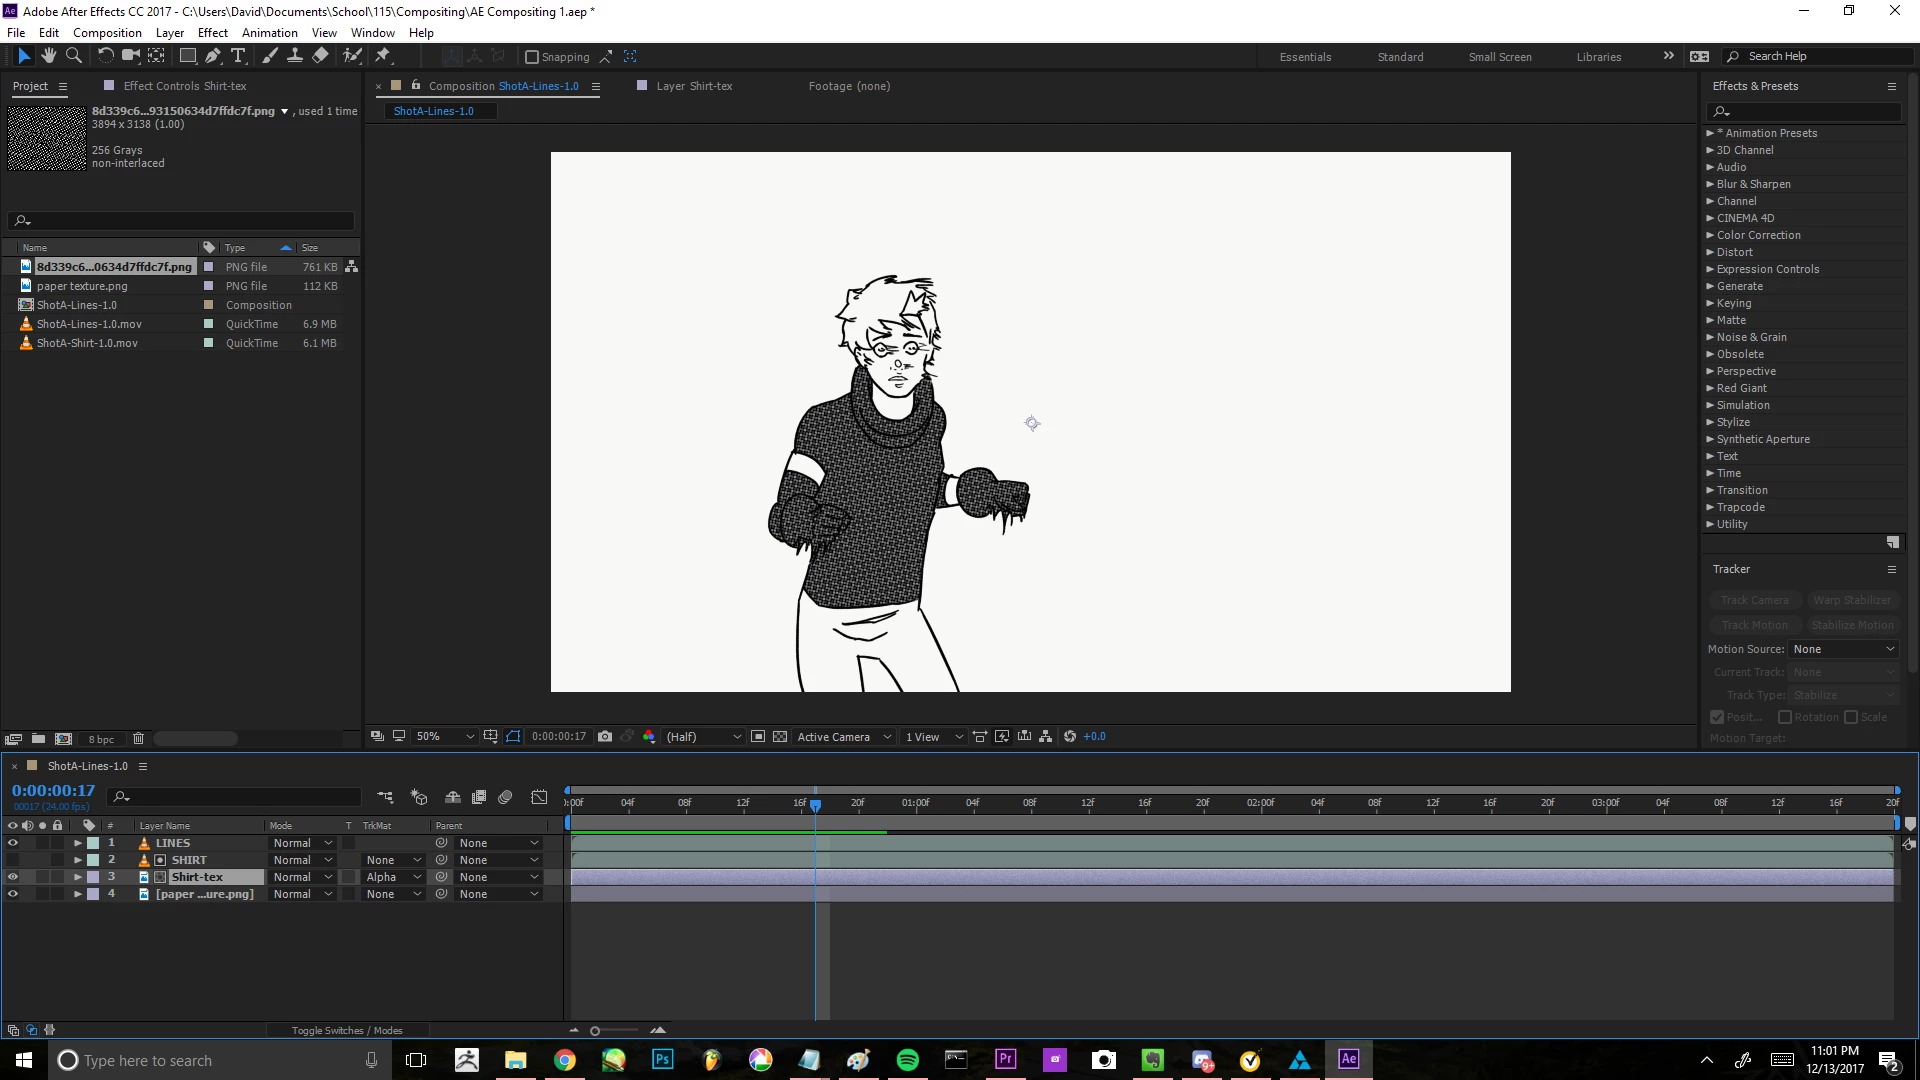Expand the Color Correction effects category
1920x1080 pixels.
tap(1710, 235)
